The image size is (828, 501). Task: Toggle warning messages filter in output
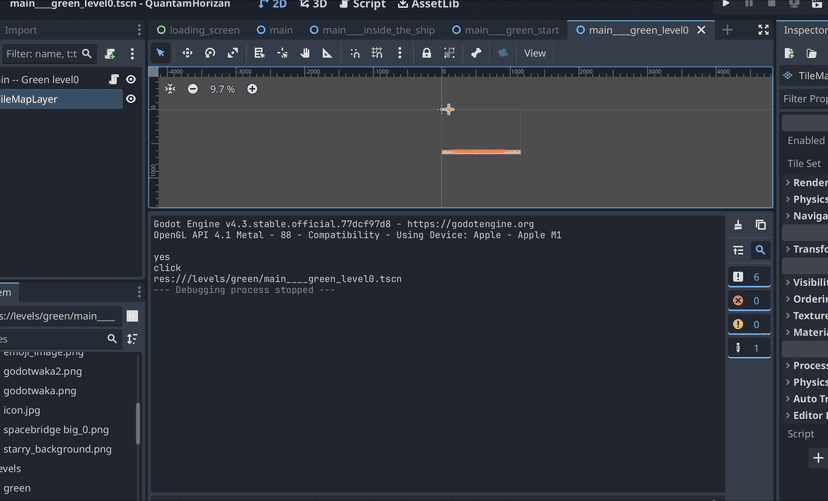(748, 324)
